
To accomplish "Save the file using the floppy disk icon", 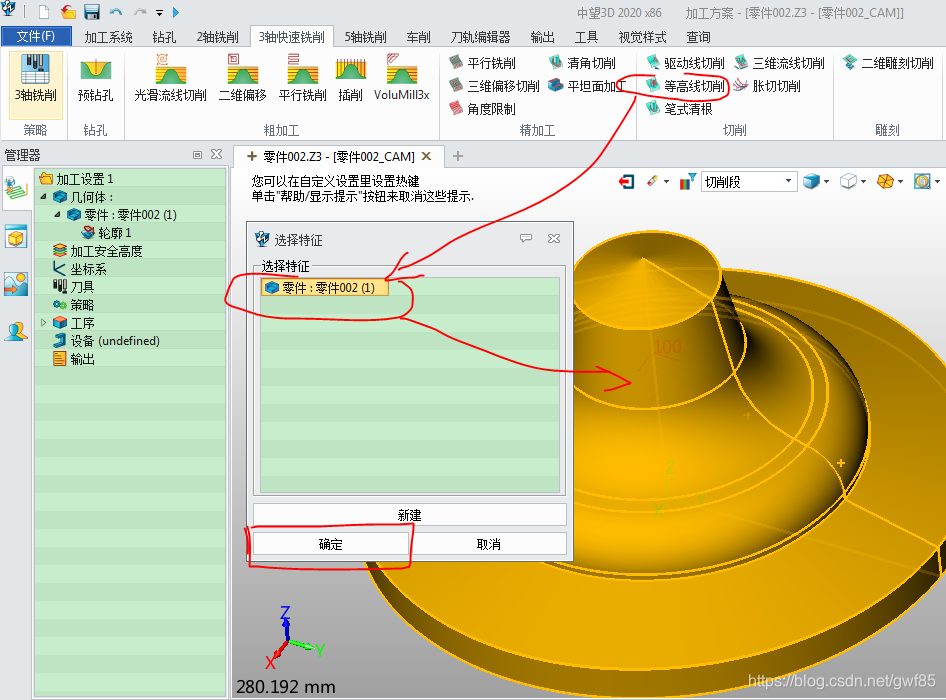I will pos(92,13).
